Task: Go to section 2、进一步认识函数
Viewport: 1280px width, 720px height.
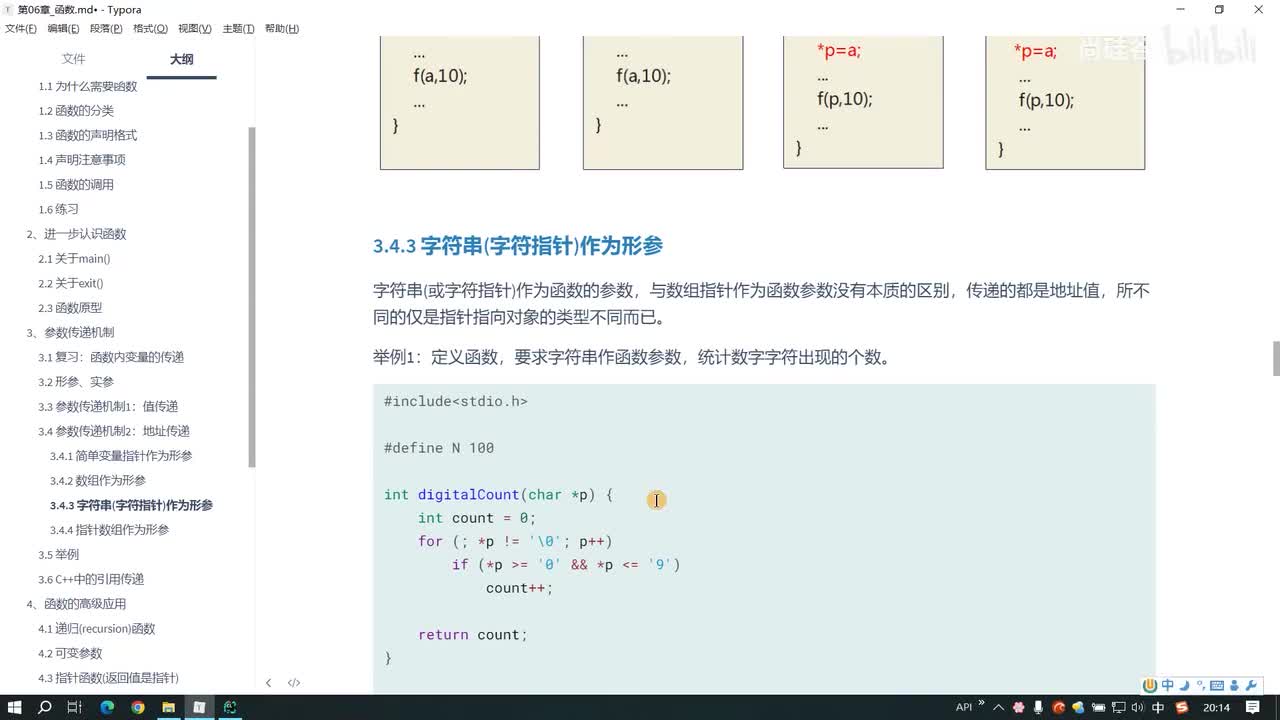Action: [76, 234]
